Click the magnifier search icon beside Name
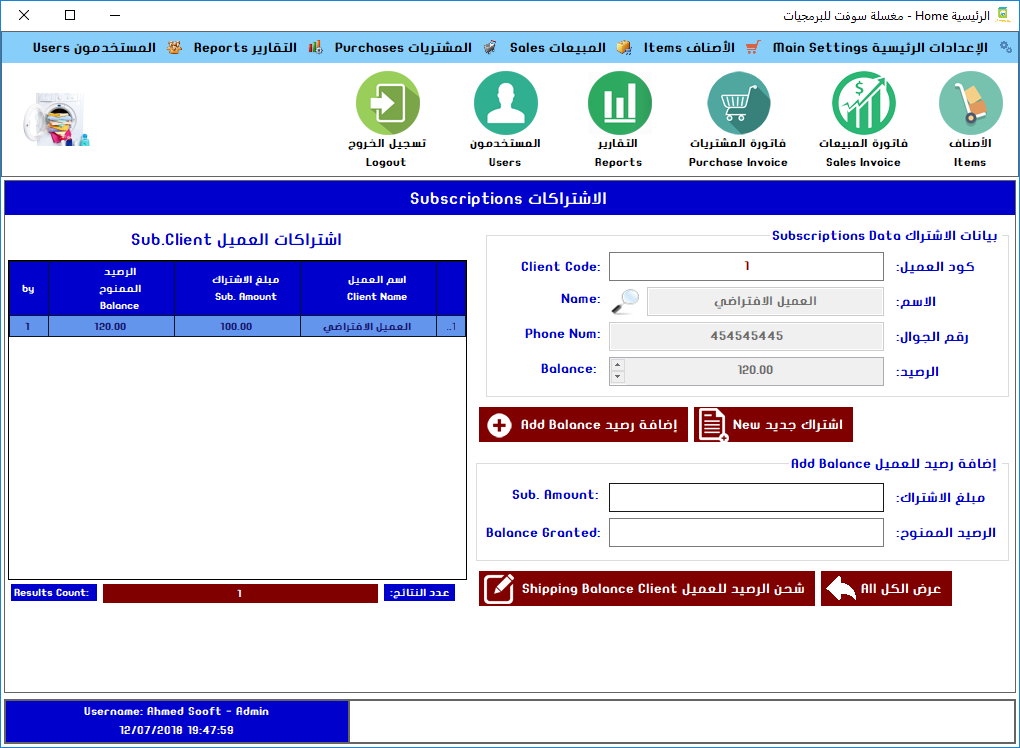 coord(627,301)
